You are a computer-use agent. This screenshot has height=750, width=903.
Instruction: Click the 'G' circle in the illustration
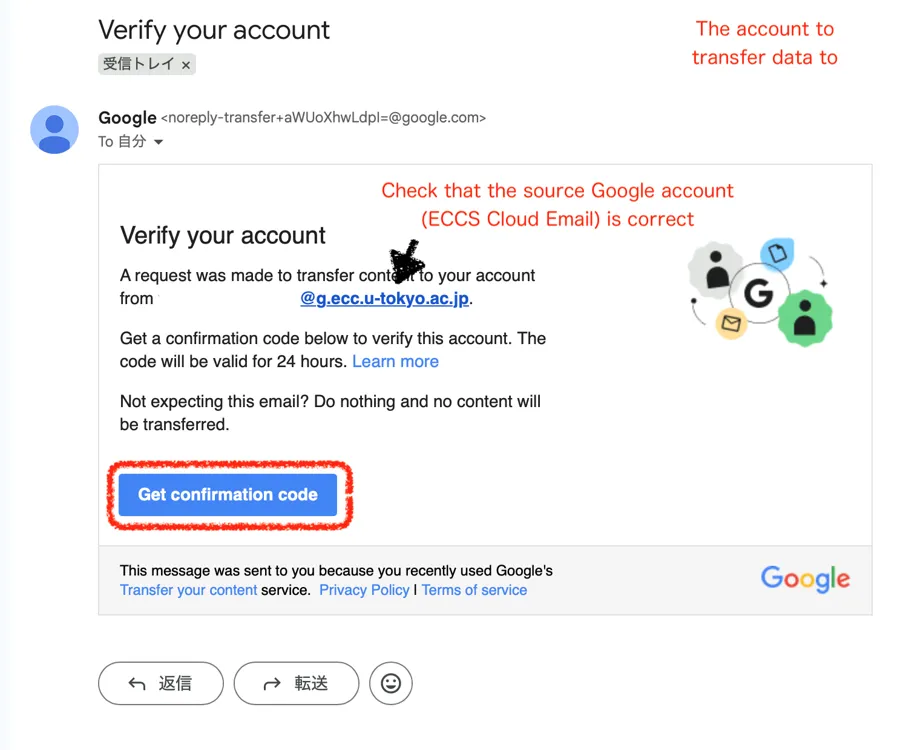[x=759, y=293]
